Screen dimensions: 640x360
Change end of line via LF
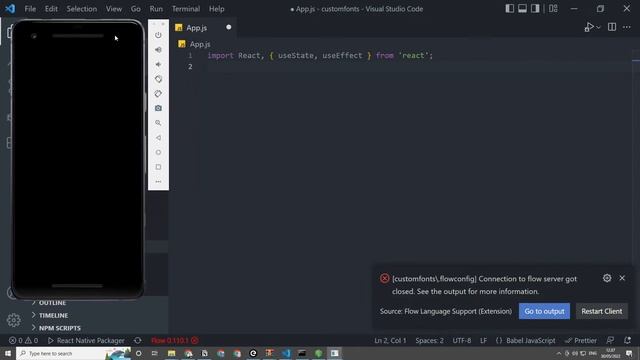pyautogui.click(x=483, y=340)
